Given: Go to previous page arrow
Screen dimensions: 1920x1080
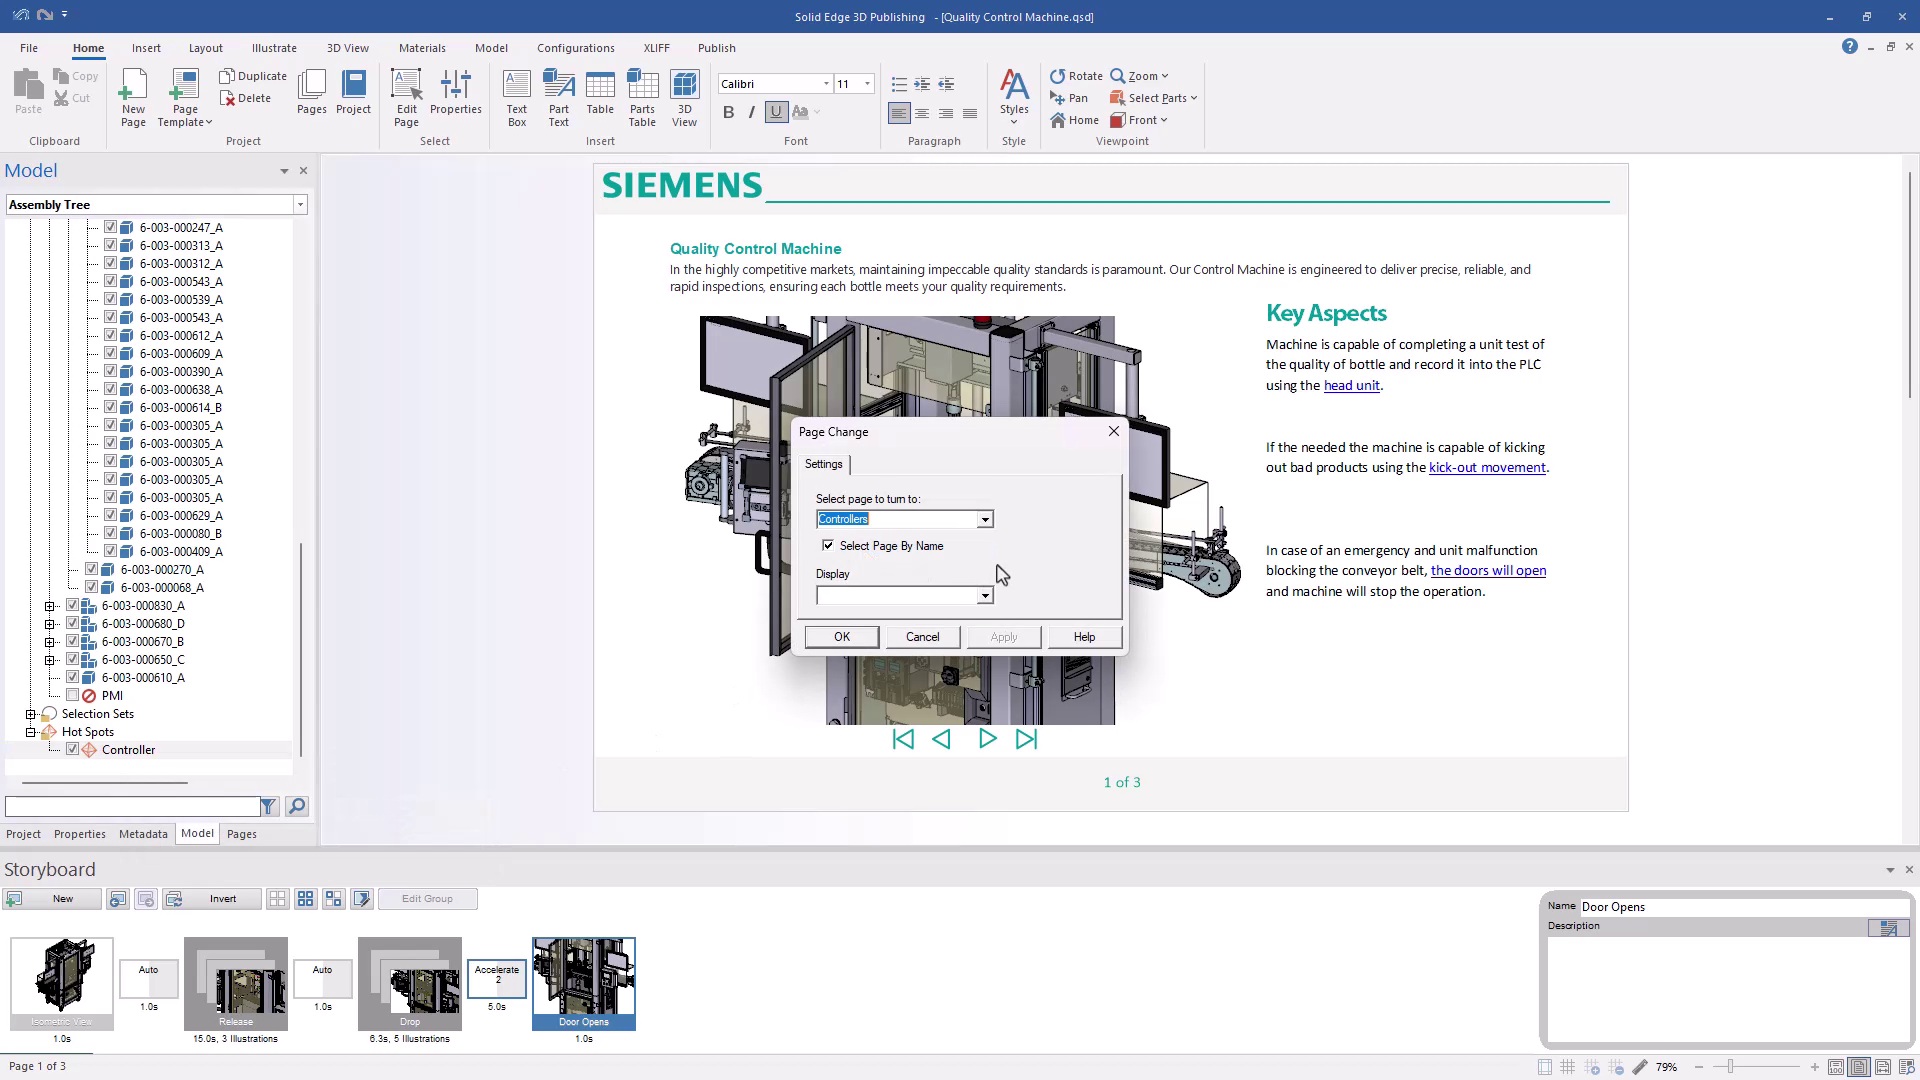Looking at the screenshot, I should (x=941, y=739).
